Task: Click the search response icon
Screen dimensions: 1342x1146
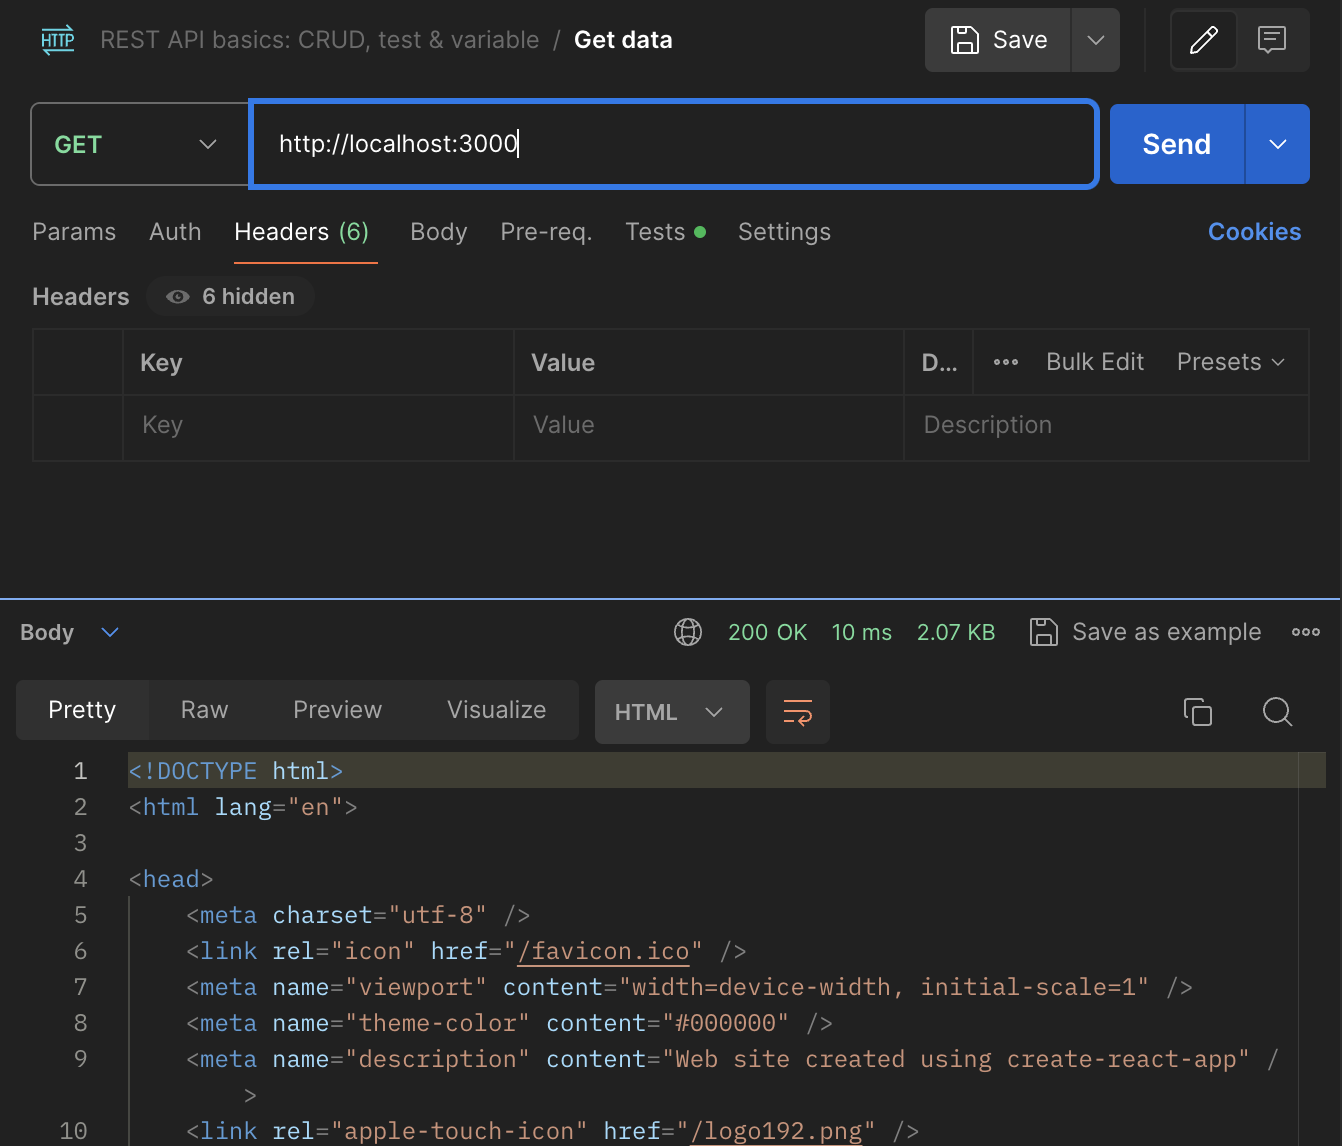Action: tap(1277, 711)
